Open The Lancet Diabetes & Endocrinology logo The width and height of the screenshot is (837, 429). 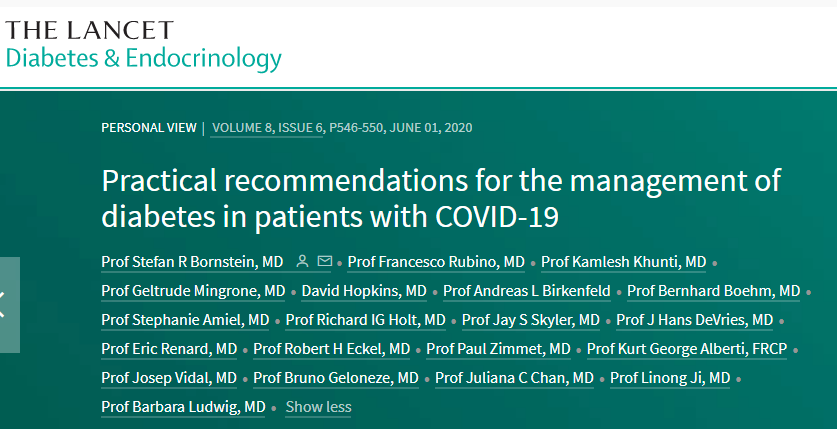coord(143,46)
